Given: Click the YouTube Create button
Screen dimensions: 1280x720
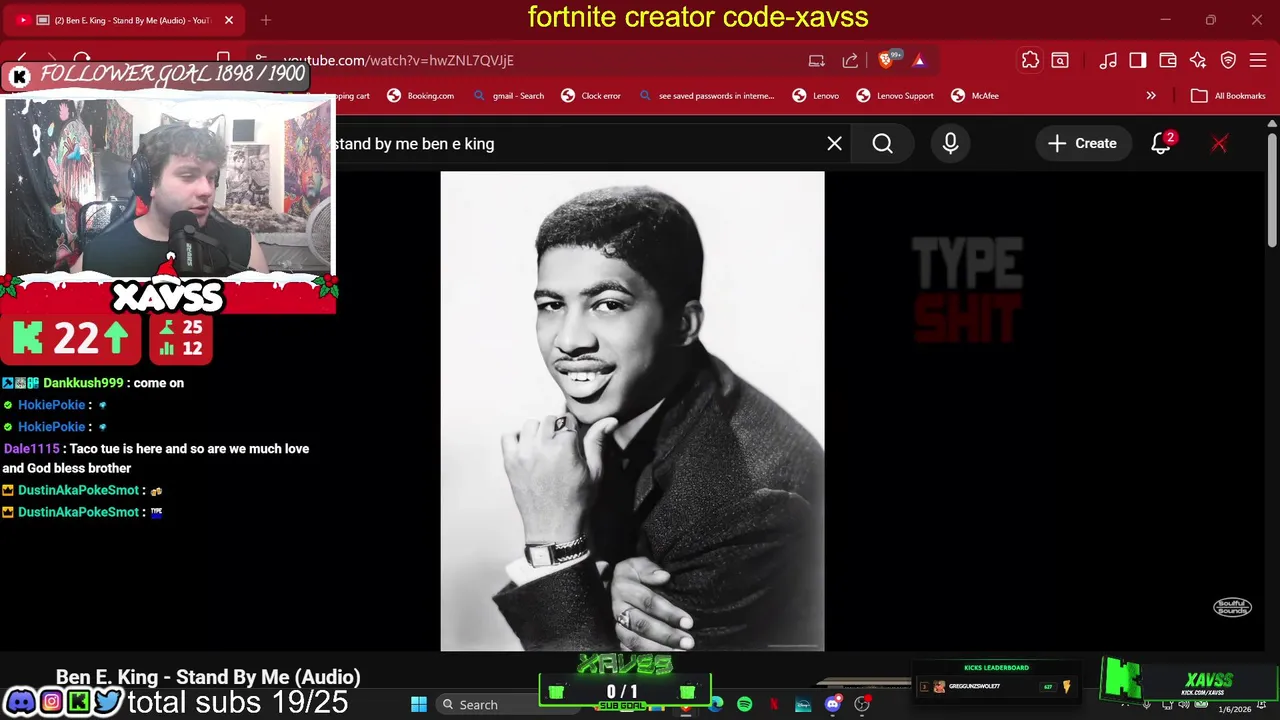Looking at the screenshot, I should coord(1082,144).
